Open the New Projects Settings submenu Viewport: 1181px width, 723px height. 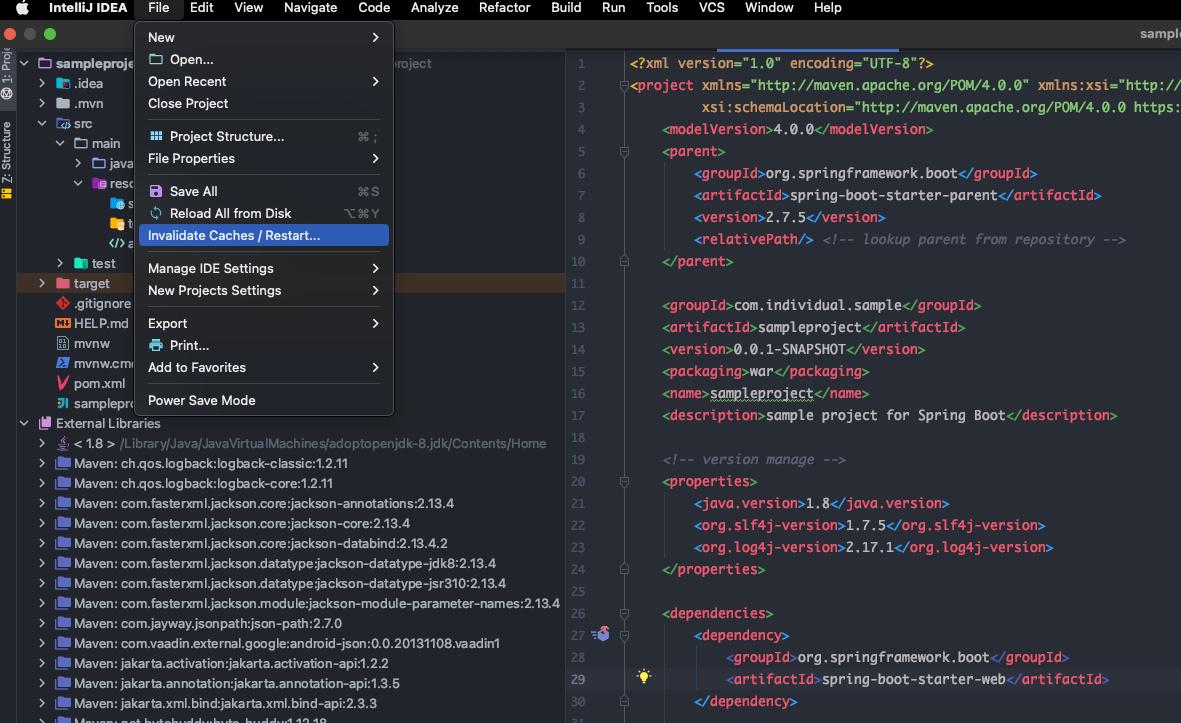(x=264, y=290)
